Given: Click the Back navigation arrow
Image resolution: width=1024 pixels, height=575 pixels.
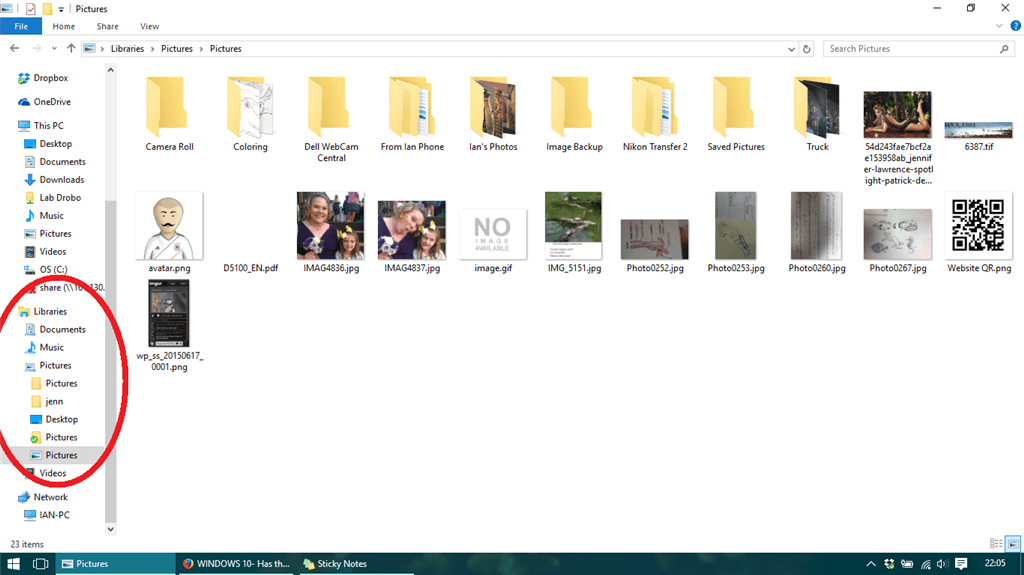Looking at the screenshot, I should pyautogui.click(x=14, y=48).
